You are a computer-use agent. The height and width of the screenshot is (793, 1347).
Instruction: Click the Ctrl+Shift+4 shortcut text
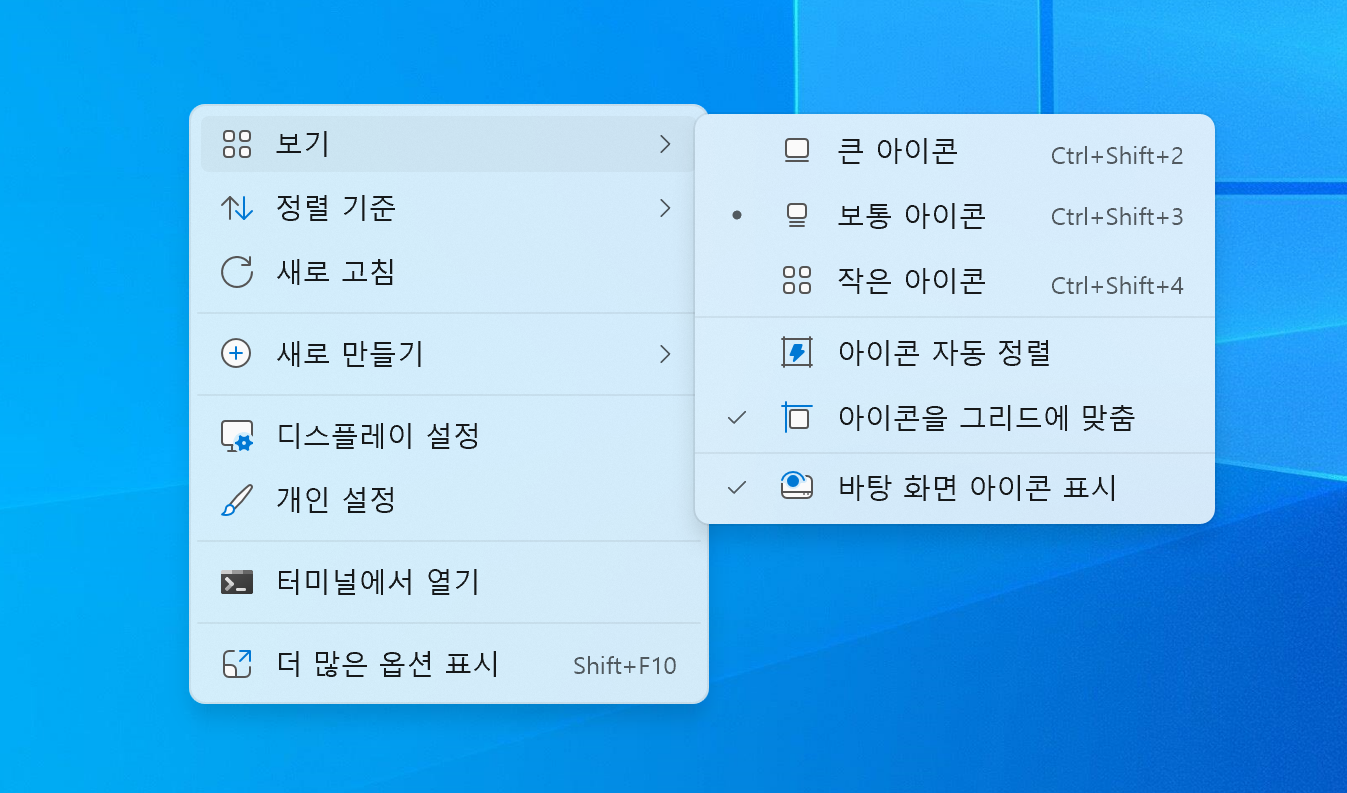(1117, 286)
